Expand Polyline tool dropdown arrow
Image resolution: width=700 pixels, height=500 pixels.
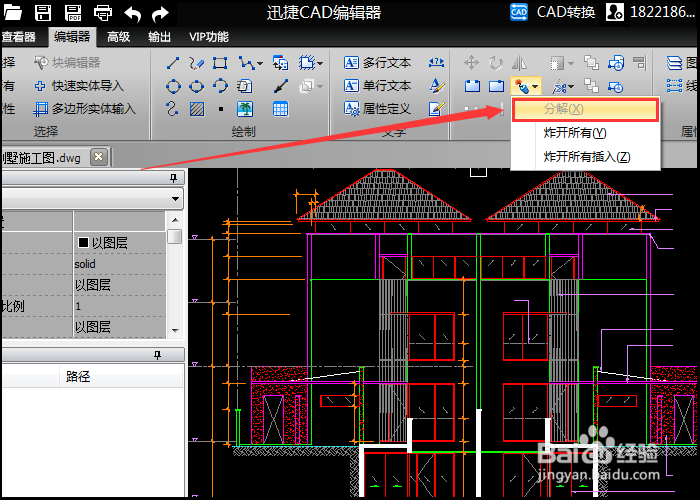coord(260,63)
